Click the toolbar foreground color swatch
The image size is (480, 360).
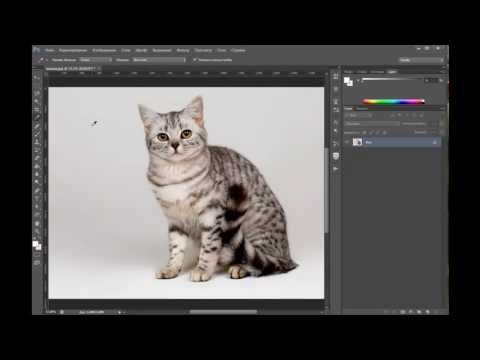pyautogui.click(x=35, y=244)
